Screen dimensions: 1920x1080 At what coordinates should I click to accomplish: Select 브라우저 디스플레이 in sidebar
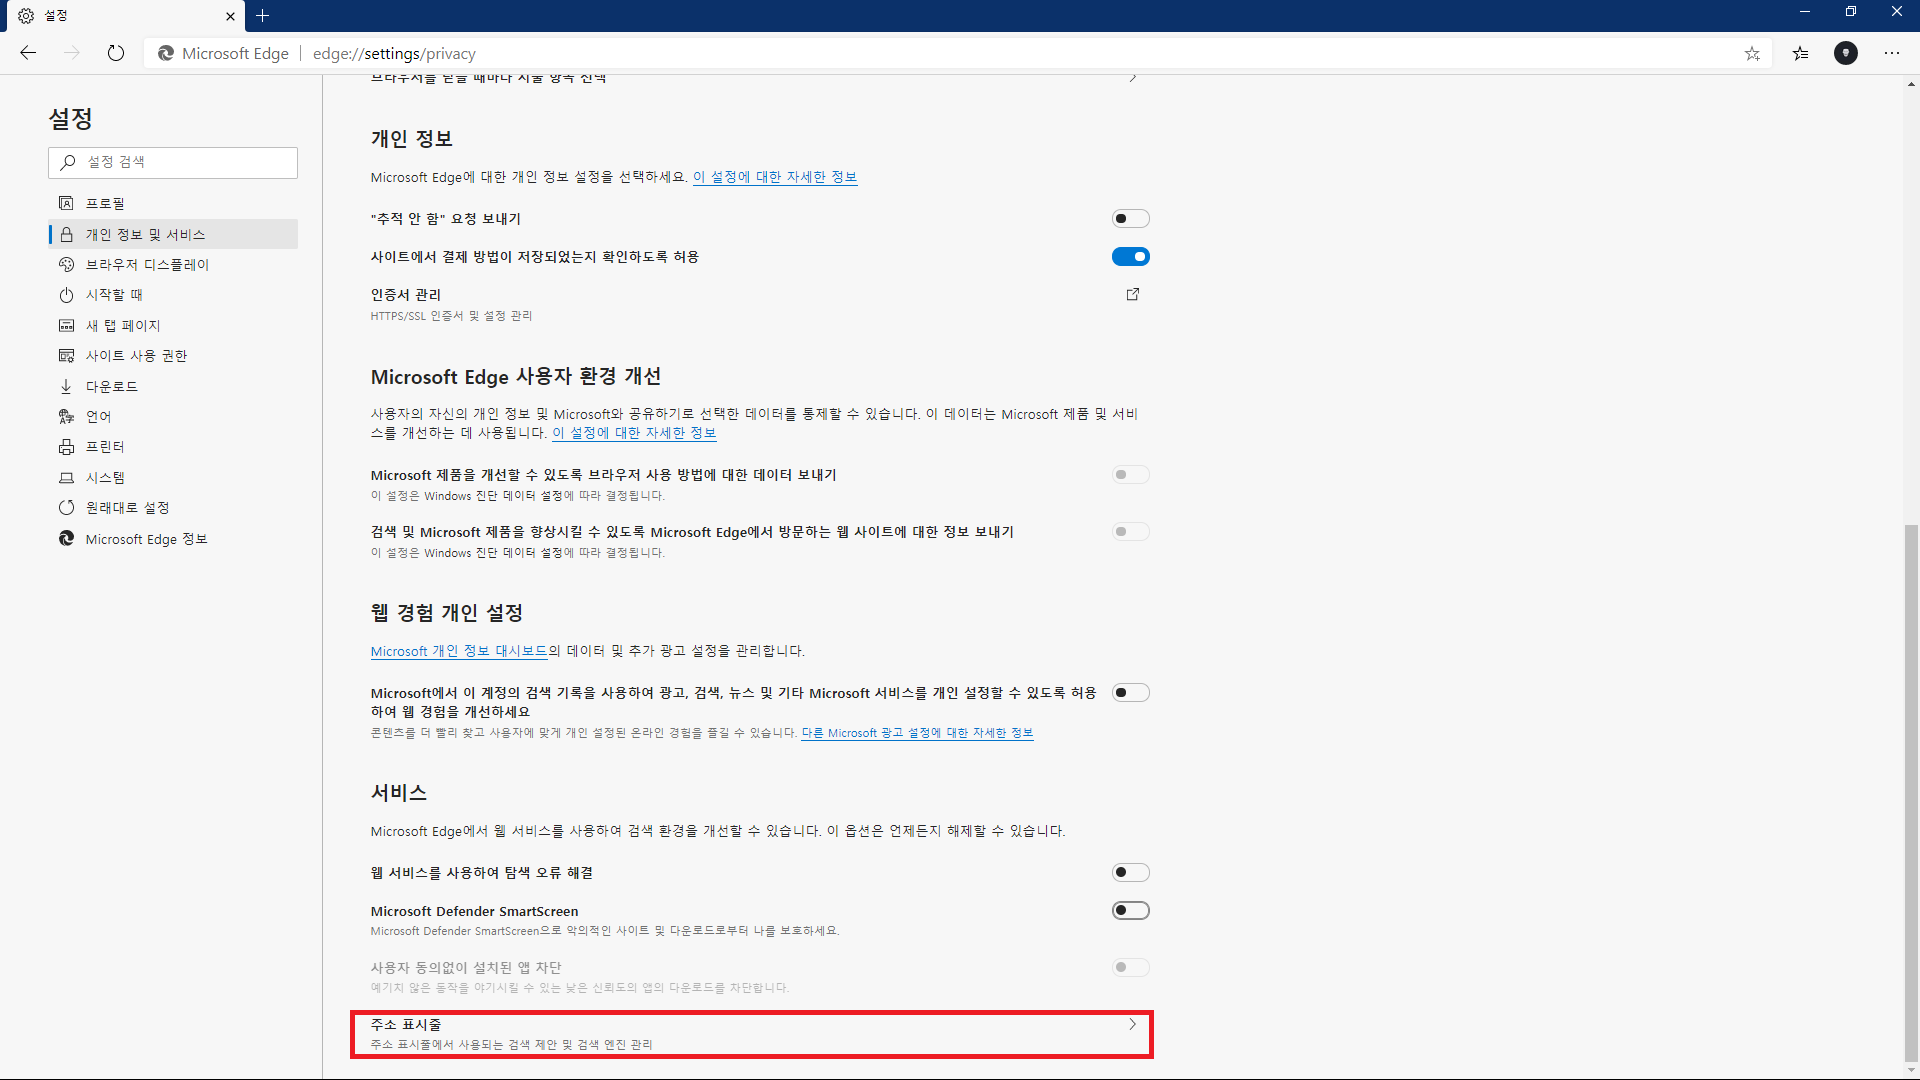pos(147,265)
